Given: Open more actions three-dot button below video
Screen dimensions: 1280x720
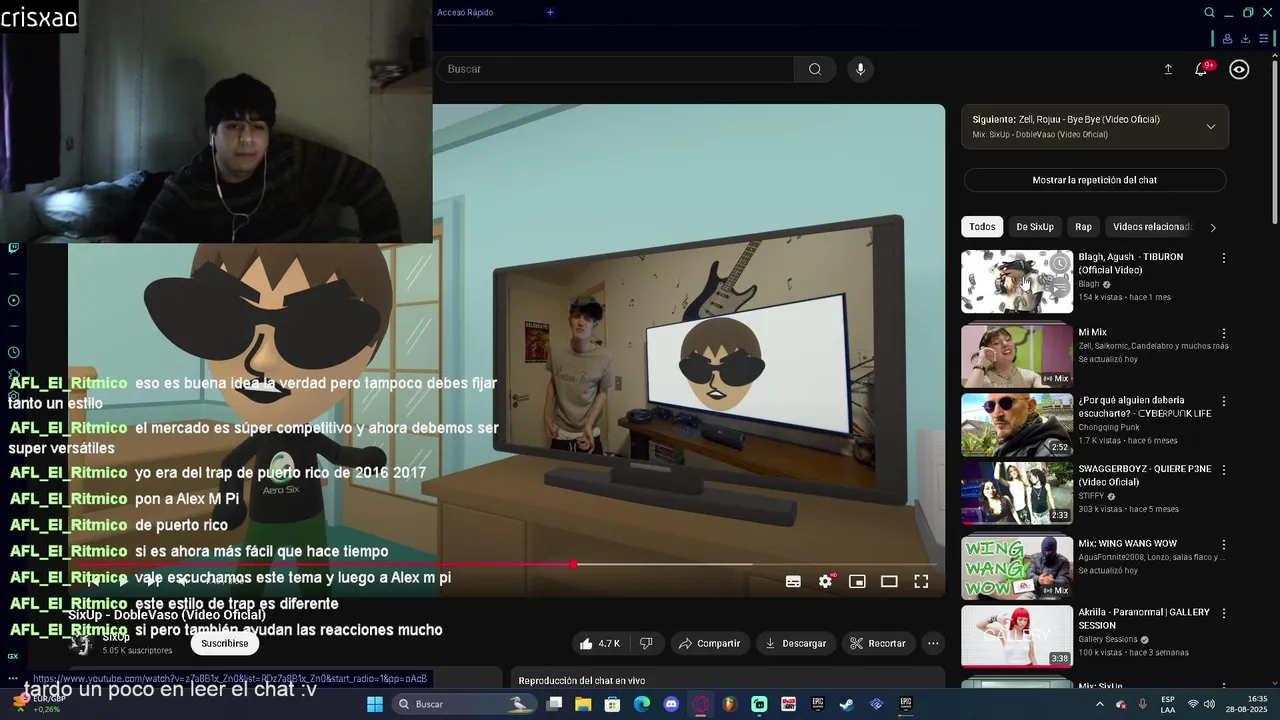Looking at the screenshot, I should point(933,643).
